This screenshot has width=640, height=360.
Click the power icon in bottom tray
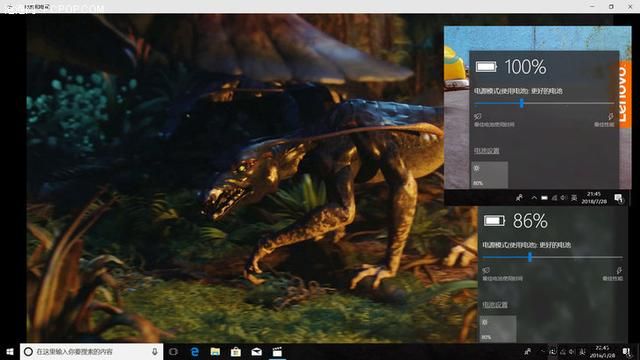(x=553, y=351)
